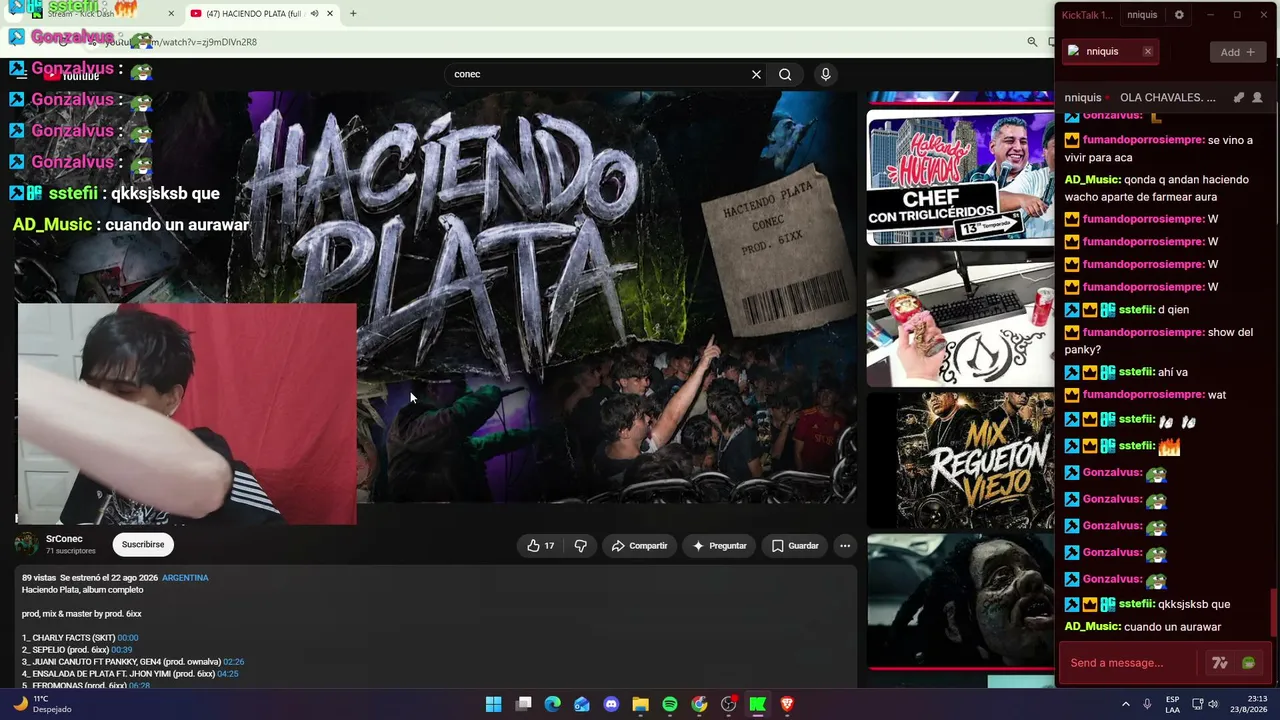
Task: Open the Kick app from the taskbar
Action: [758, 704]
